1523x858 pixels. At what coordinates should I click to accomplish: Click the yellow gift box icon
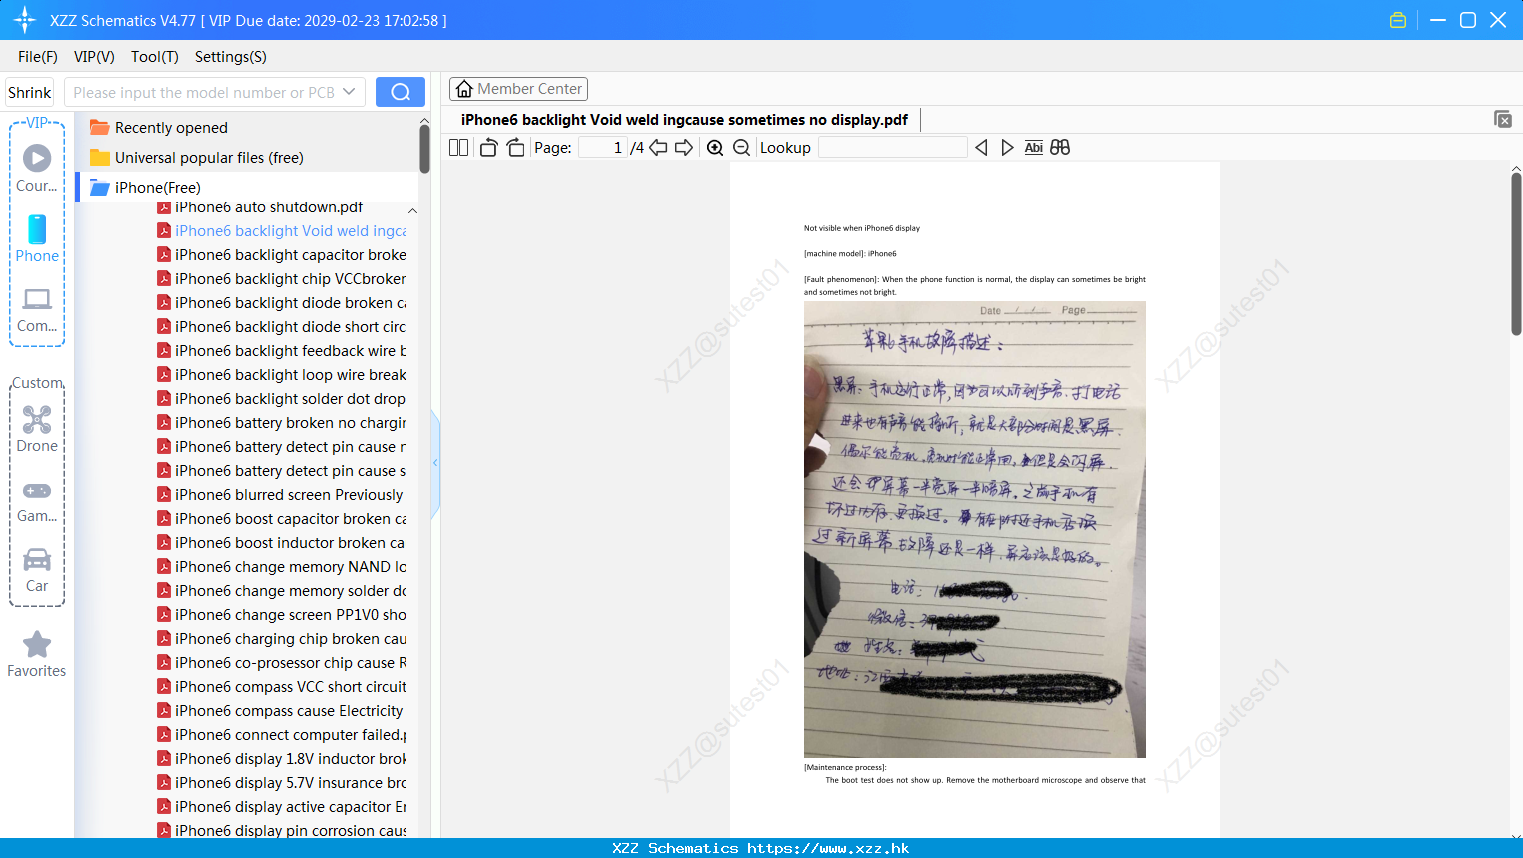click(1398, 20)
